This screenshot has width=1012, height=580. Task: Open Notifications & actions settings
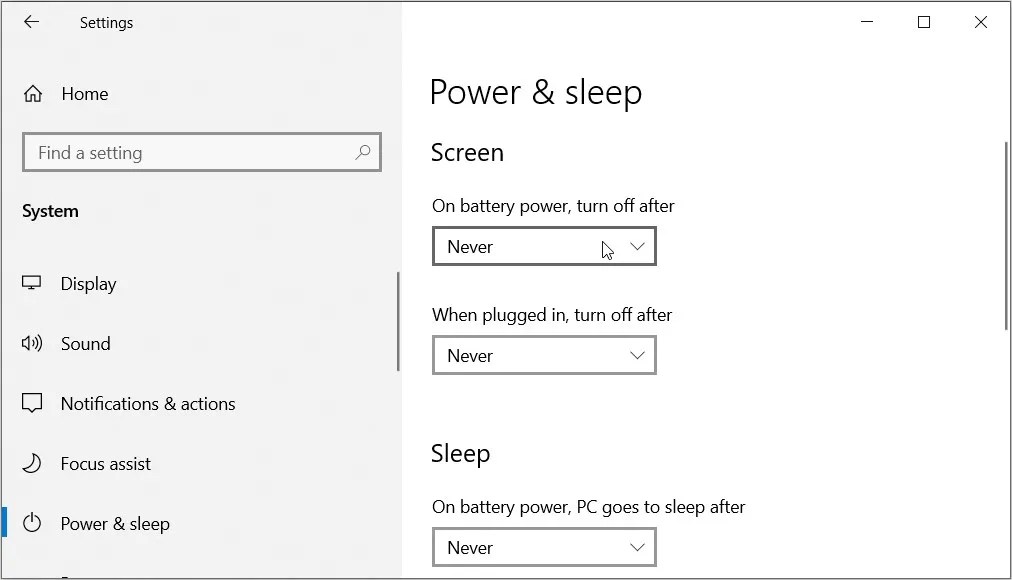point(148,403)
